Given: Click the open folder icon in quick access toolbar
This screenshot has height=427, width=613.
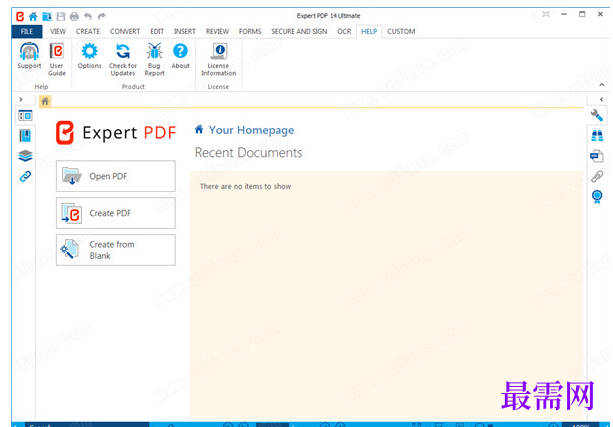Looking at the screenshot, I should click(x=47, y=16).
